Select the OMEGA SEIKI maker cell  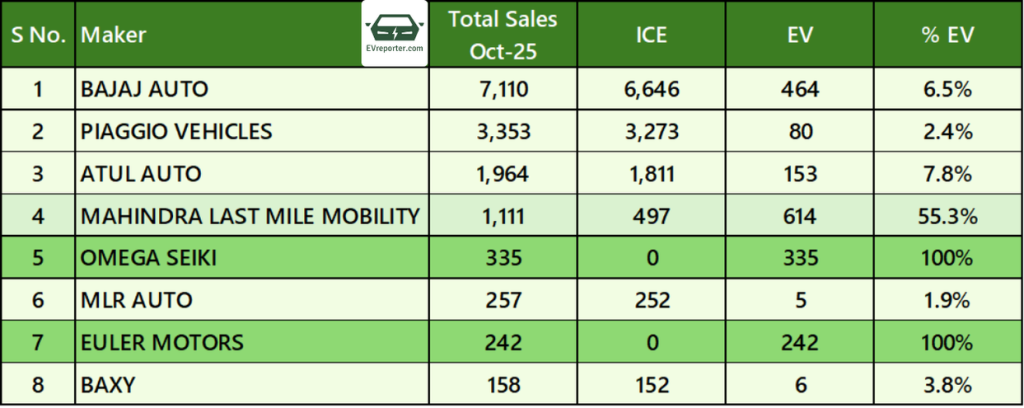149,258
